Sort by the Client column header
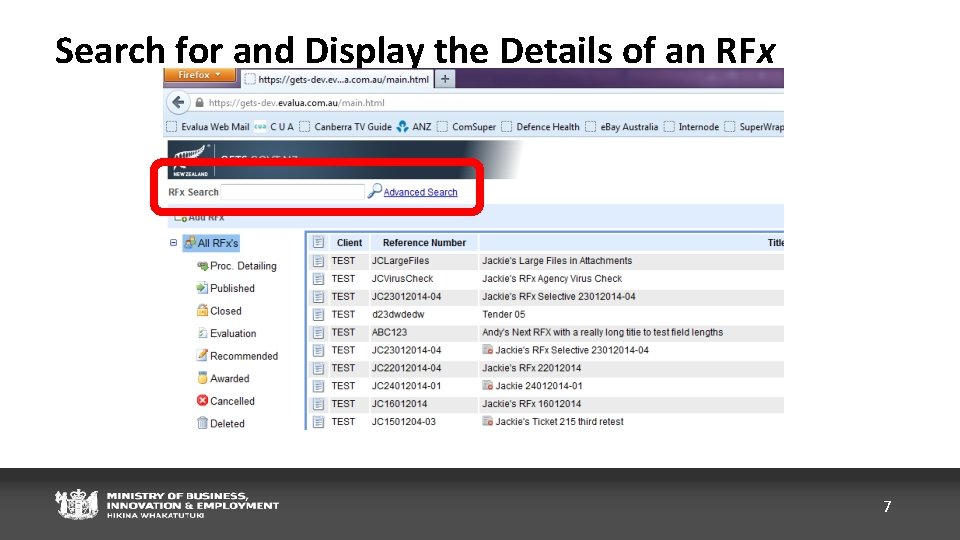This screenshot has width=960, height=540. coord(349,243)
